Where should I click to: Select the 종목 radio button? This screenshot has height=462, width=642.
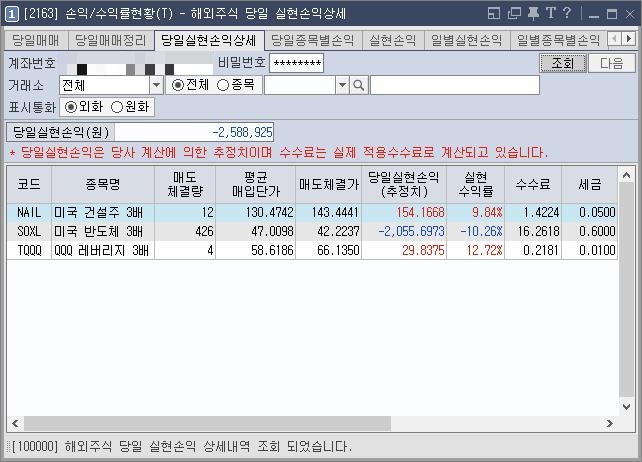coord(223,85)
